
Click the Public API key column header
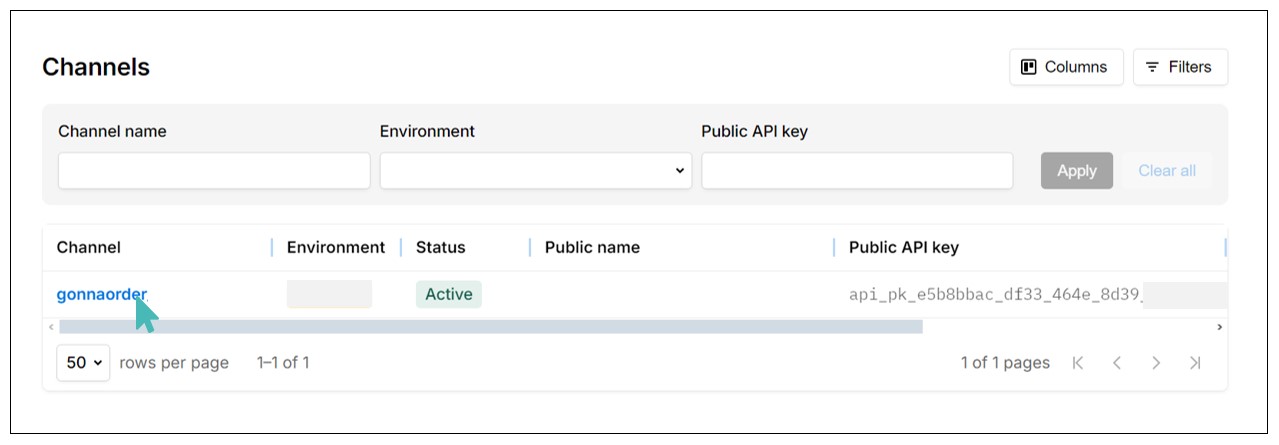point(904,247)
